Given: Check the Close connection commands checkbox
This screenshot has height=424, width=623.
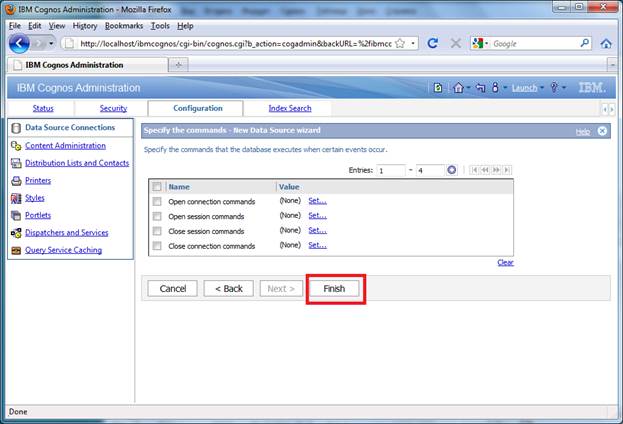Looking at the screenshot, I should 157,246.
